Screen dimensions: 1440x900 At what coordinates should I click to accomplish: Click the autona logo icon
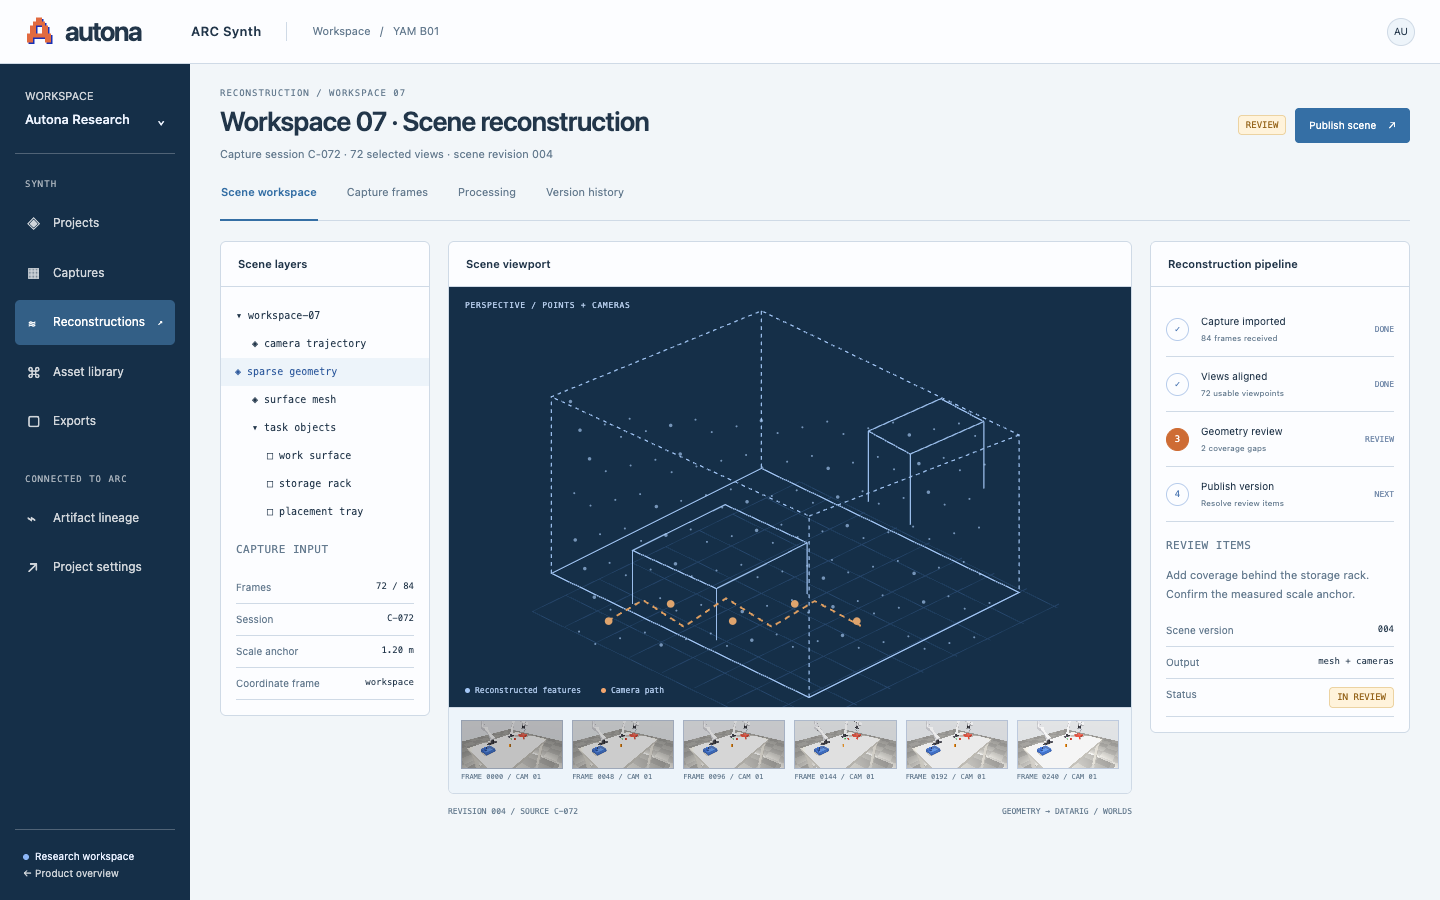tap(40, 31)
